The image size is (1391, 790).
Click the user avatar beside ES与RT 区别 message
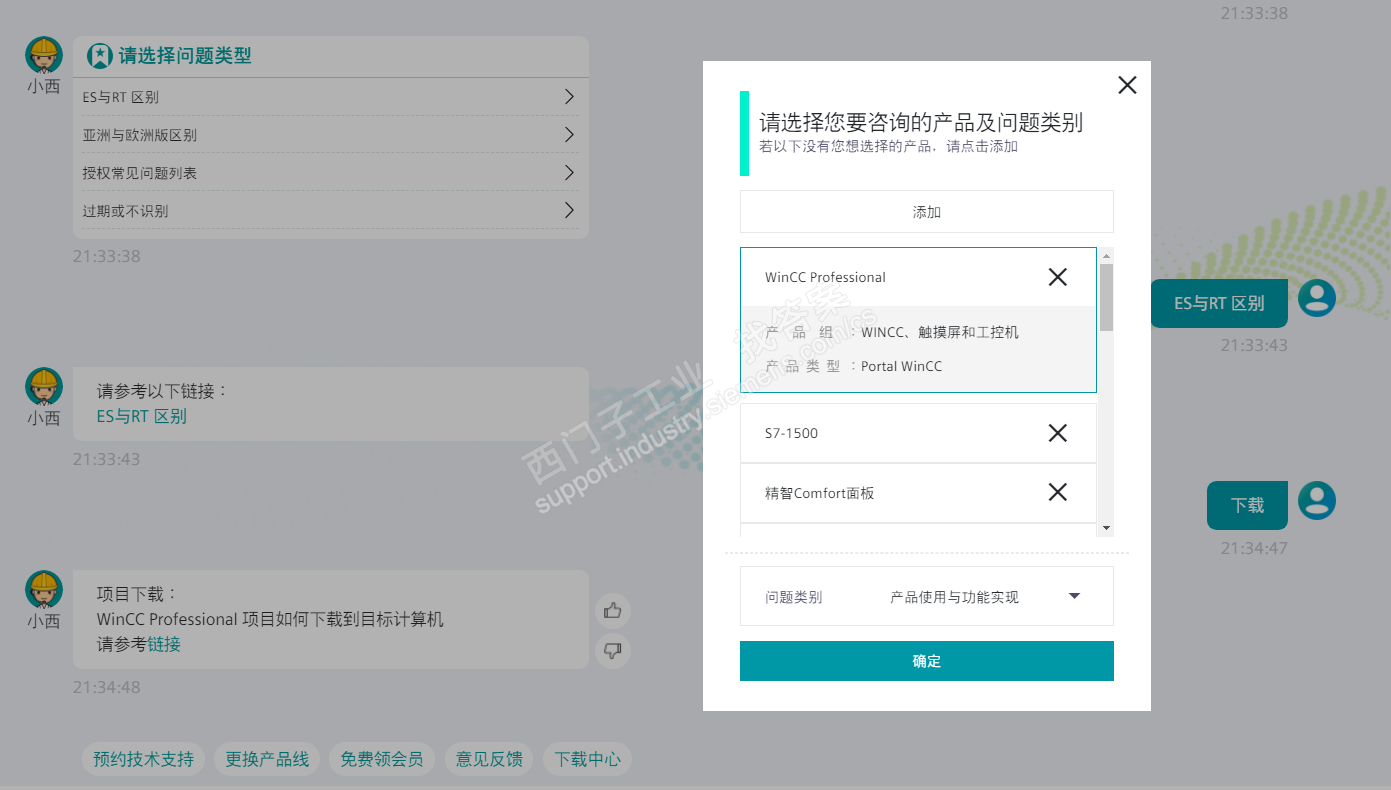[1317, 298]
